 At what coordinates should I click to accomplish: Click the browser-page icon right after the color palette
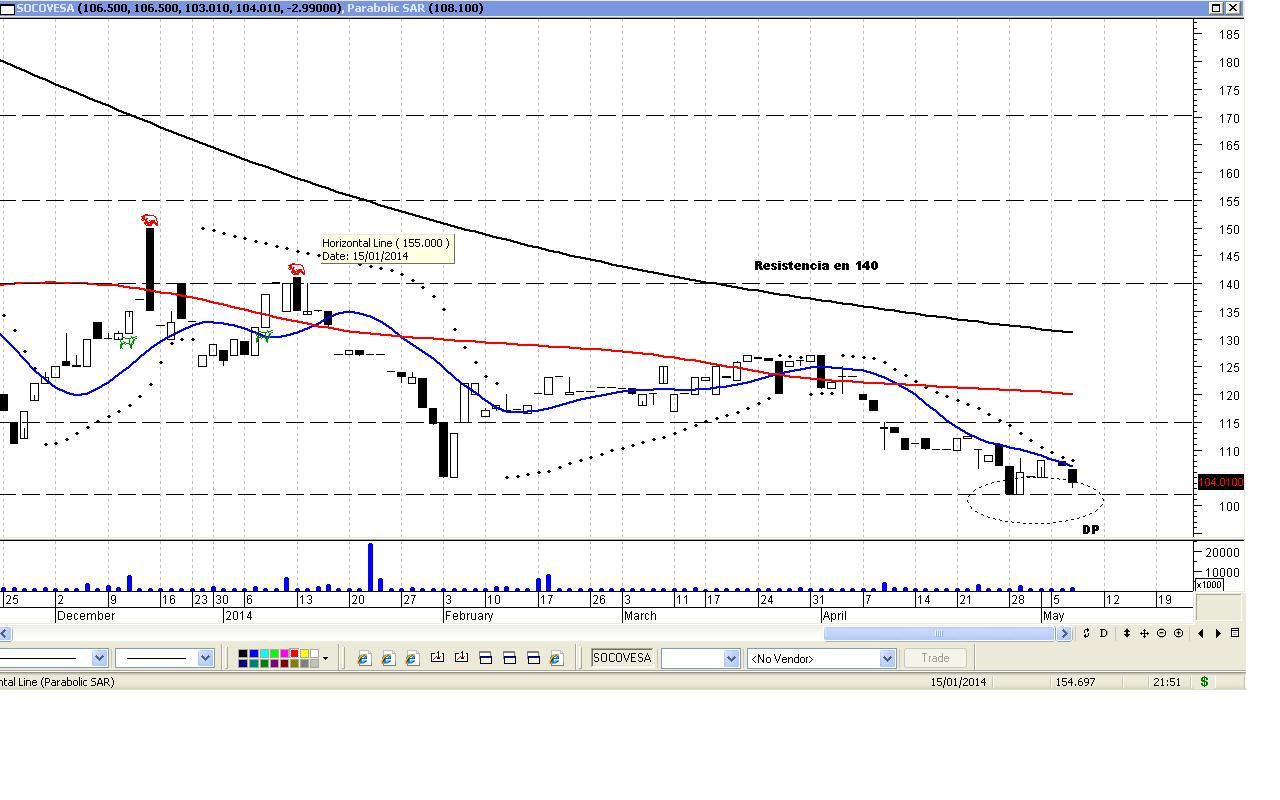click(x=363, y=658)
